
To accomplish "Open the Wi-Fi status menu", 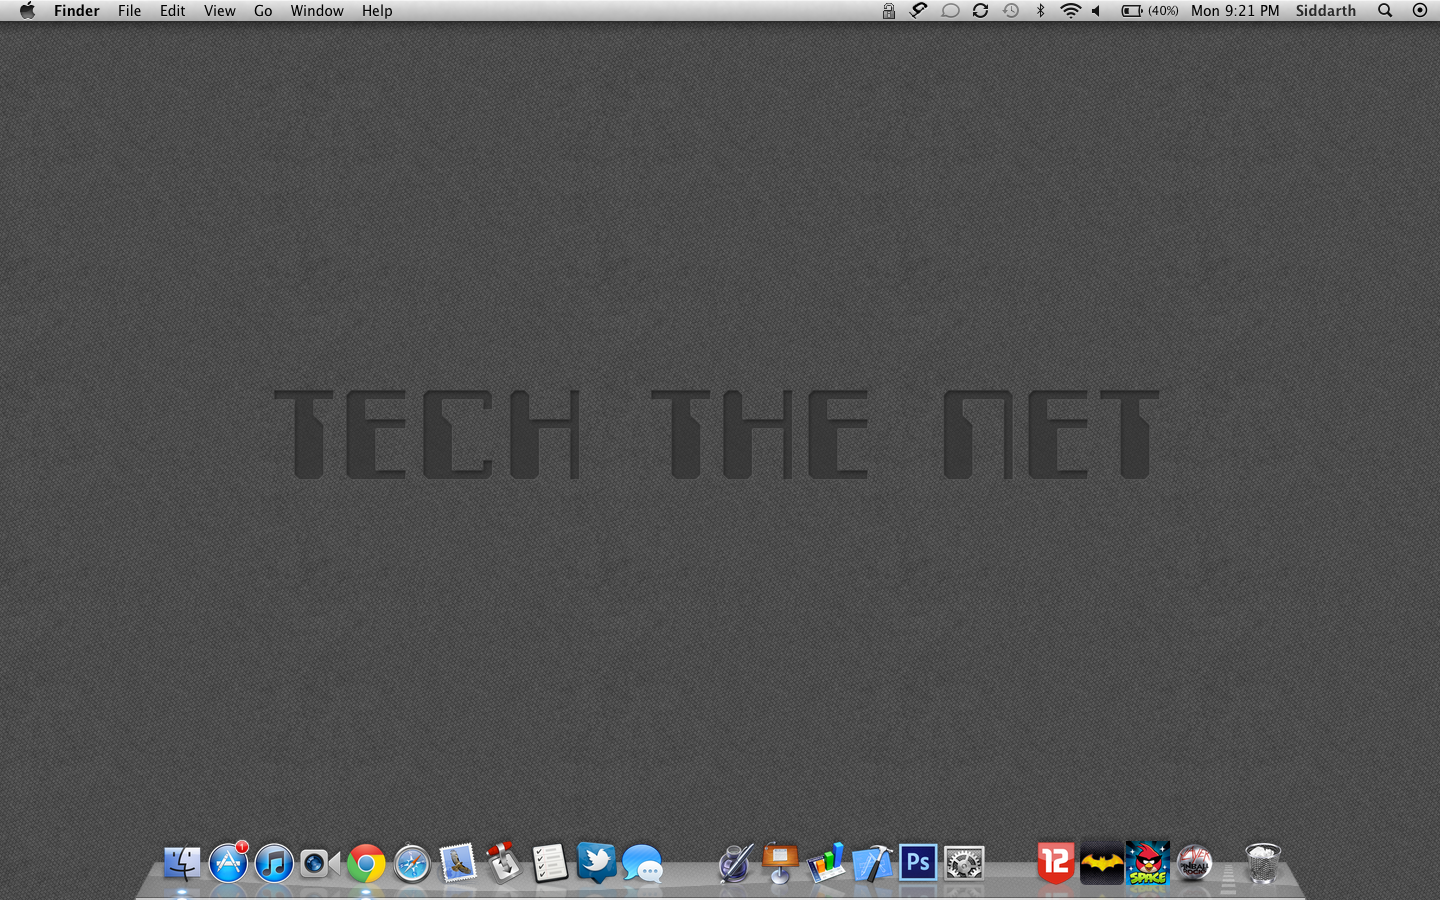I will 1070,11.
